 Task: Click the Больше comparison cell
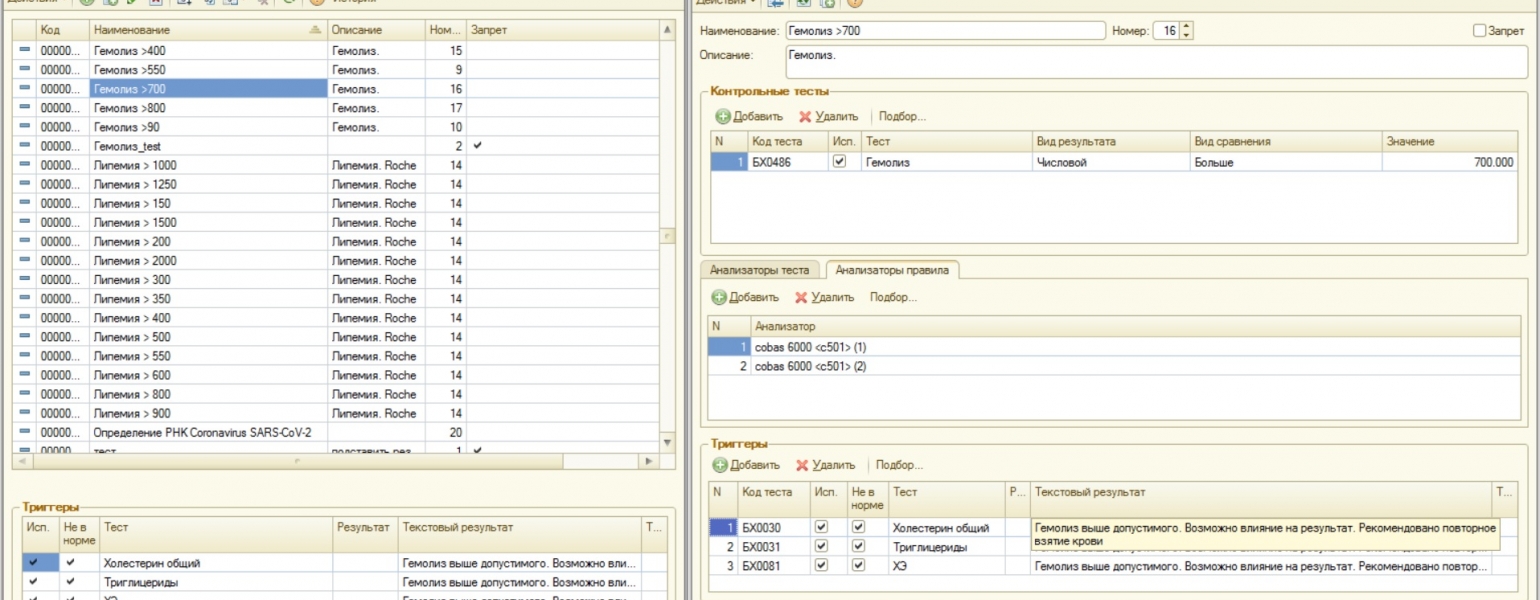tap(1285, 162)
